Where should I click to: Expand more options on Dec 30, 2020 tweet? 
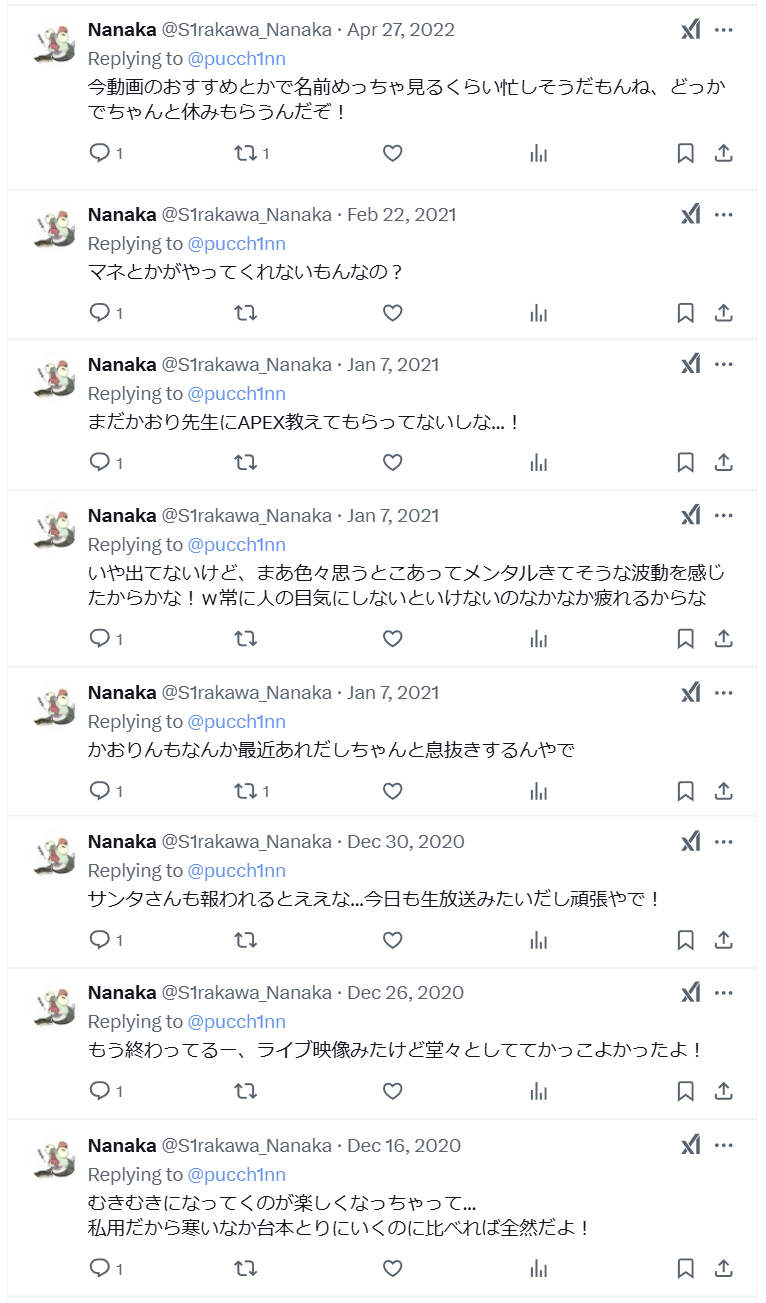pos(724,841)
